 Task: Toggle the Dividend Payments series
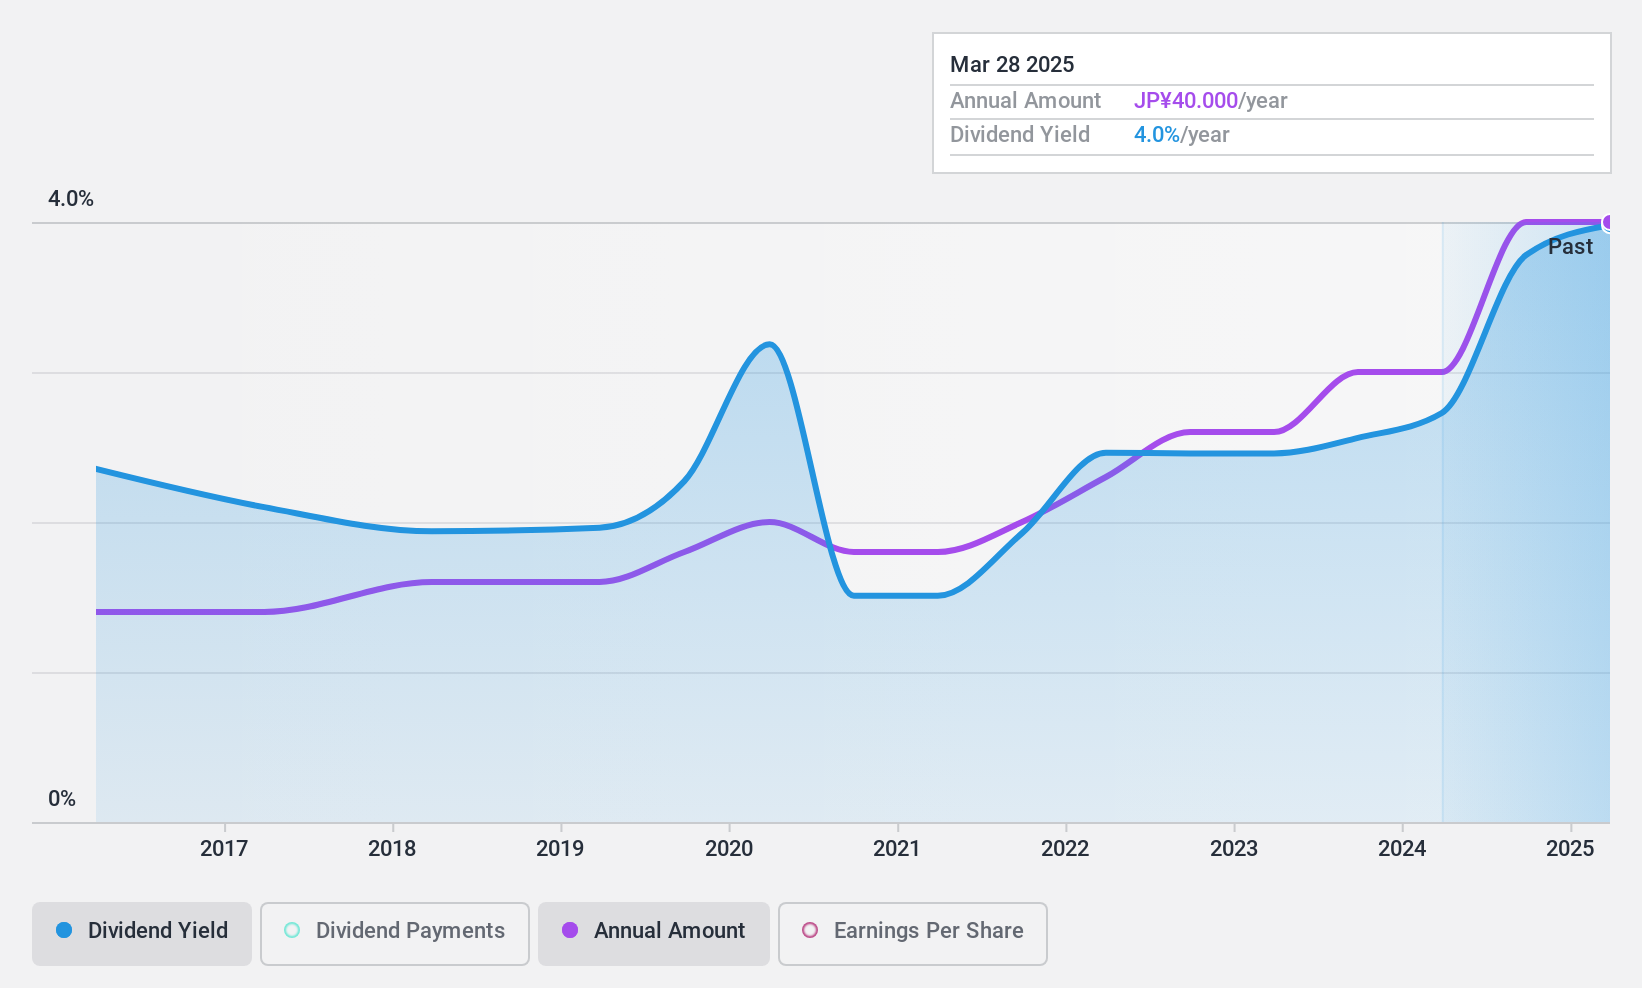pyautogui.click(x=395, y=934)
